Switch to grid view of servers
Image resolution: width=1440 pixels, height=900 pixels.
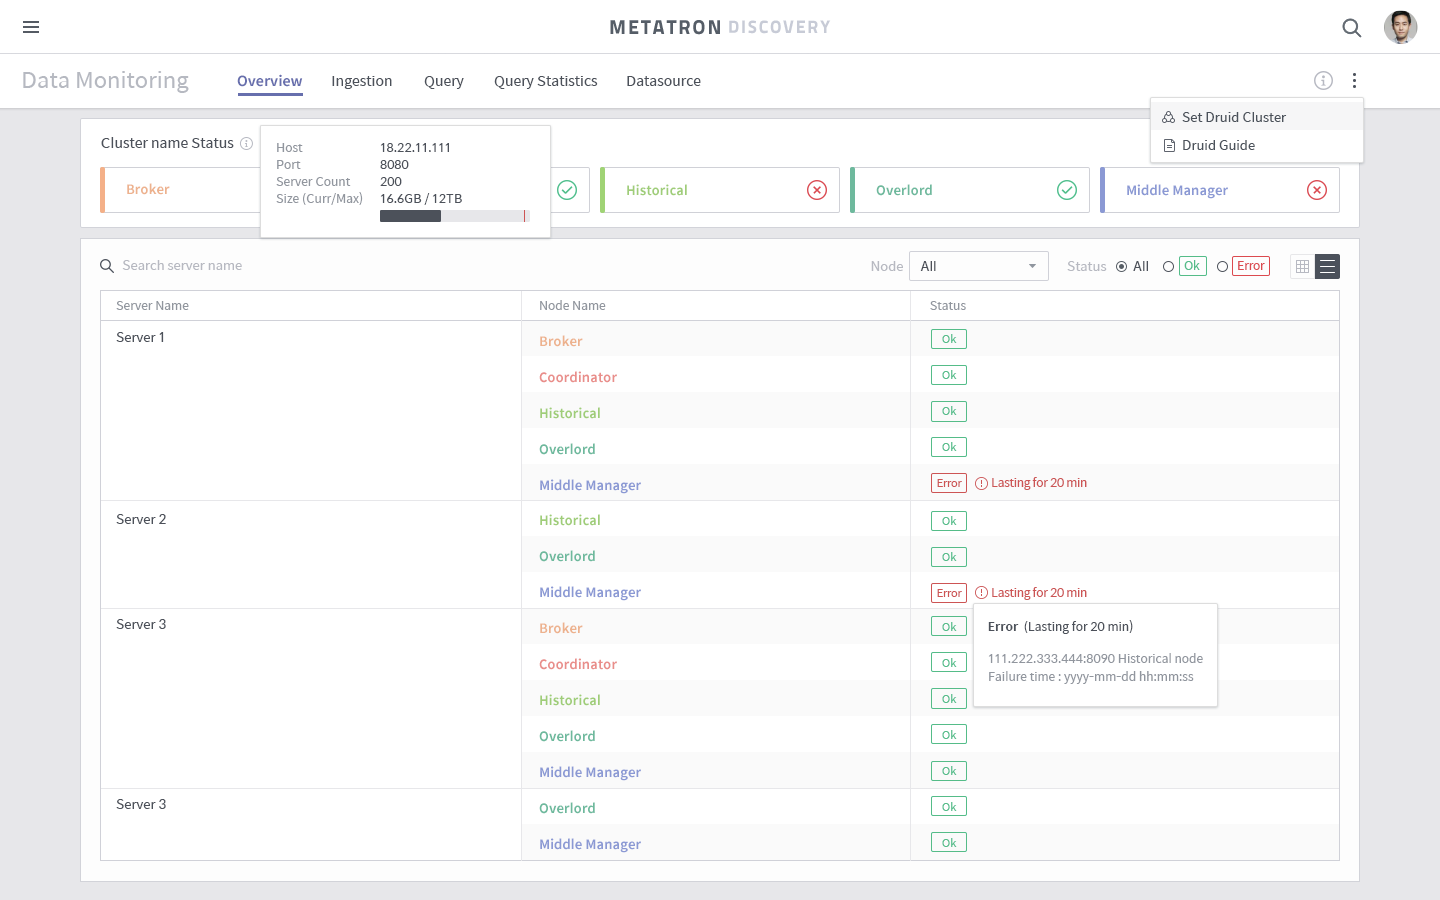1301,266
